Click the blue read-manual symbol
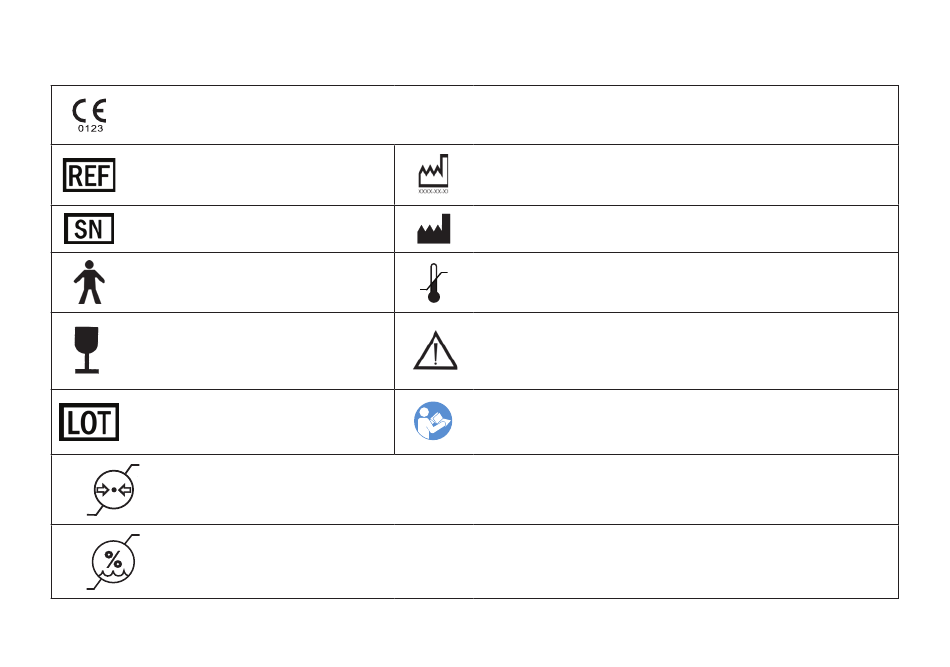Viewport: 950px width, 667px height. [434, 422]
